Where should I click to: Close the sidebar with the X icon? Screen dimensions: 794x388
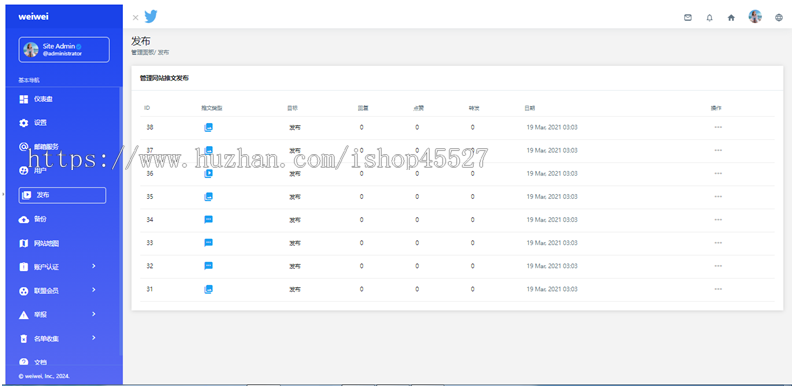click(x=135, y=17)
